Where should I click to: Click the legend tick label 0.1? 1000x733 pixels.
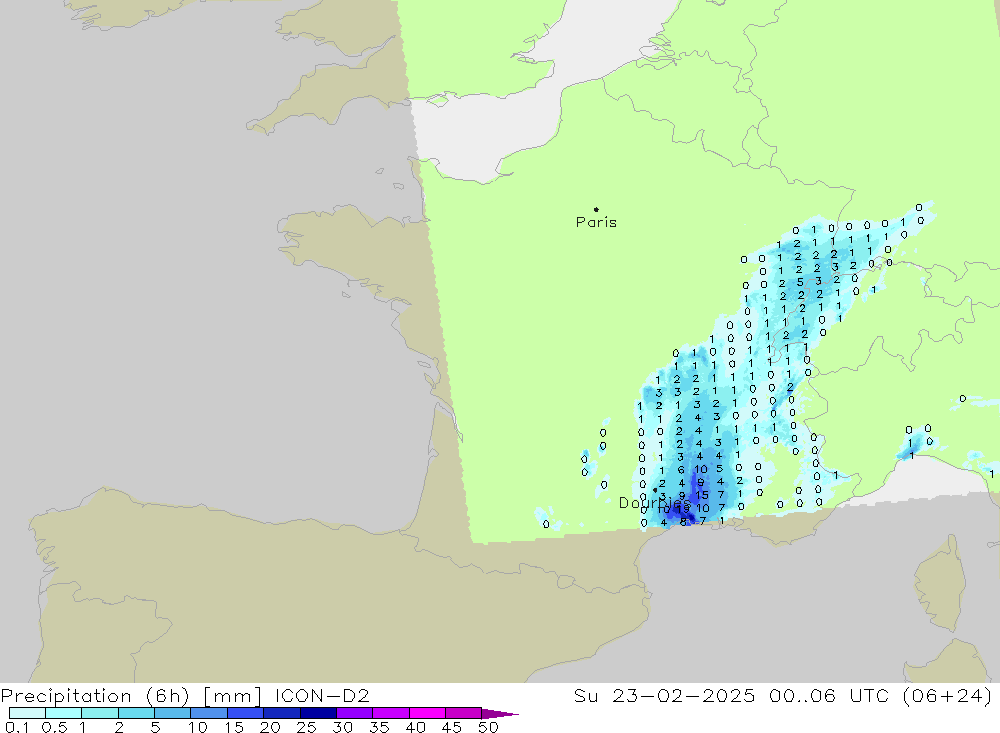coord(17,727)
